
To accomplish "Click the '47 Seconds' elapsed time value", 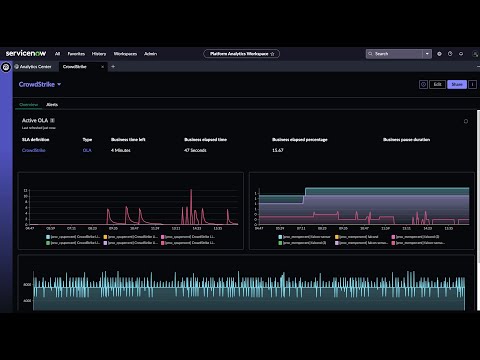I will click(x=195, y=150).
